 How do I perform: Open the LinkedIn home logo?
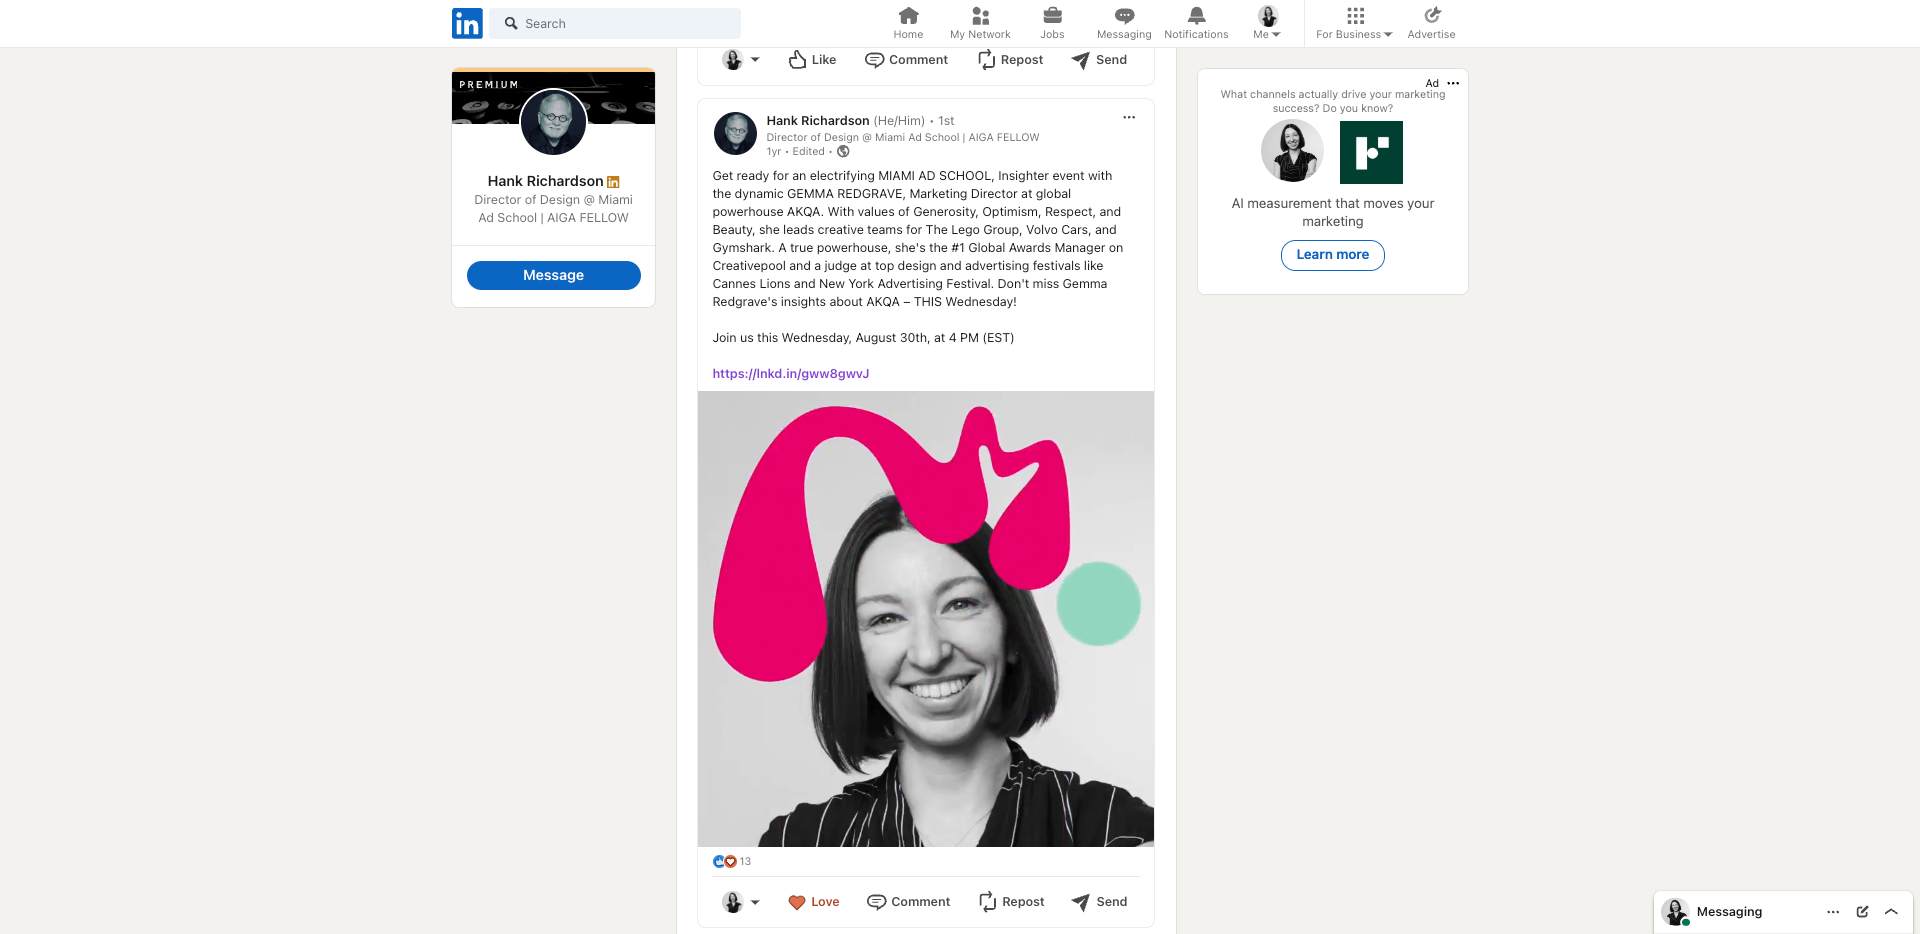[467, 23]
